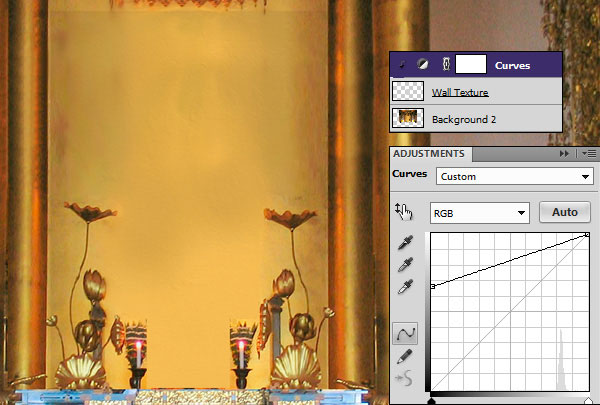Image resolution: width=600 pixels, height=405 pixels.
Task: Select the edit points curve tool
Action: [x=405, y=333]
